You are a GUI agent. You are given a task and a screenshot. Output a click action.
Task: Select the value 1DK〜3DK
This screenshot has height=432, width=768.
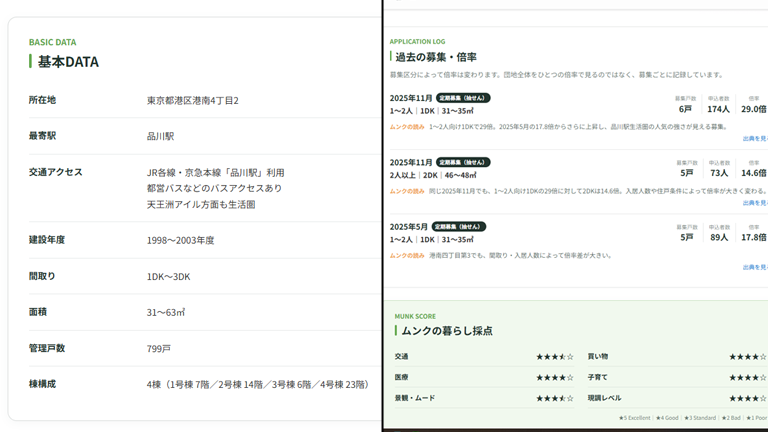(168, 277)
